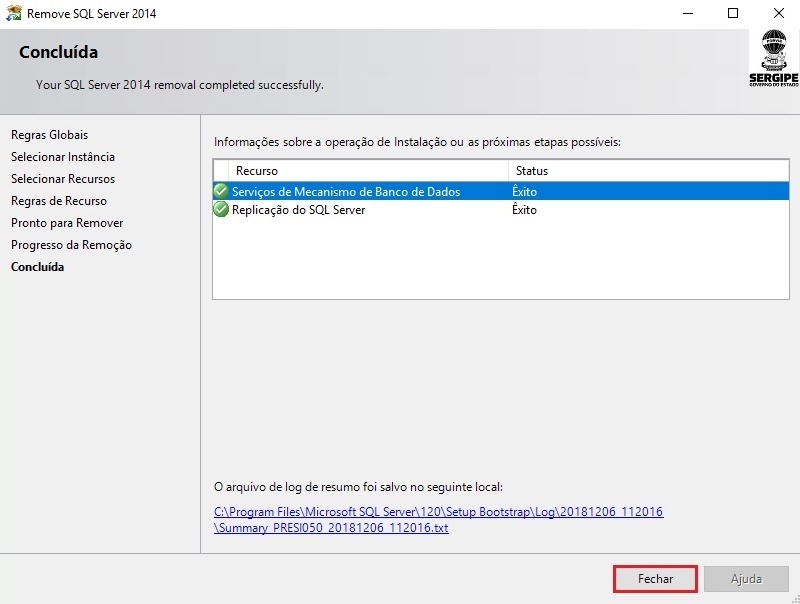
Task: Select the Regras Globais step
Action: click(x=49, y=135)
